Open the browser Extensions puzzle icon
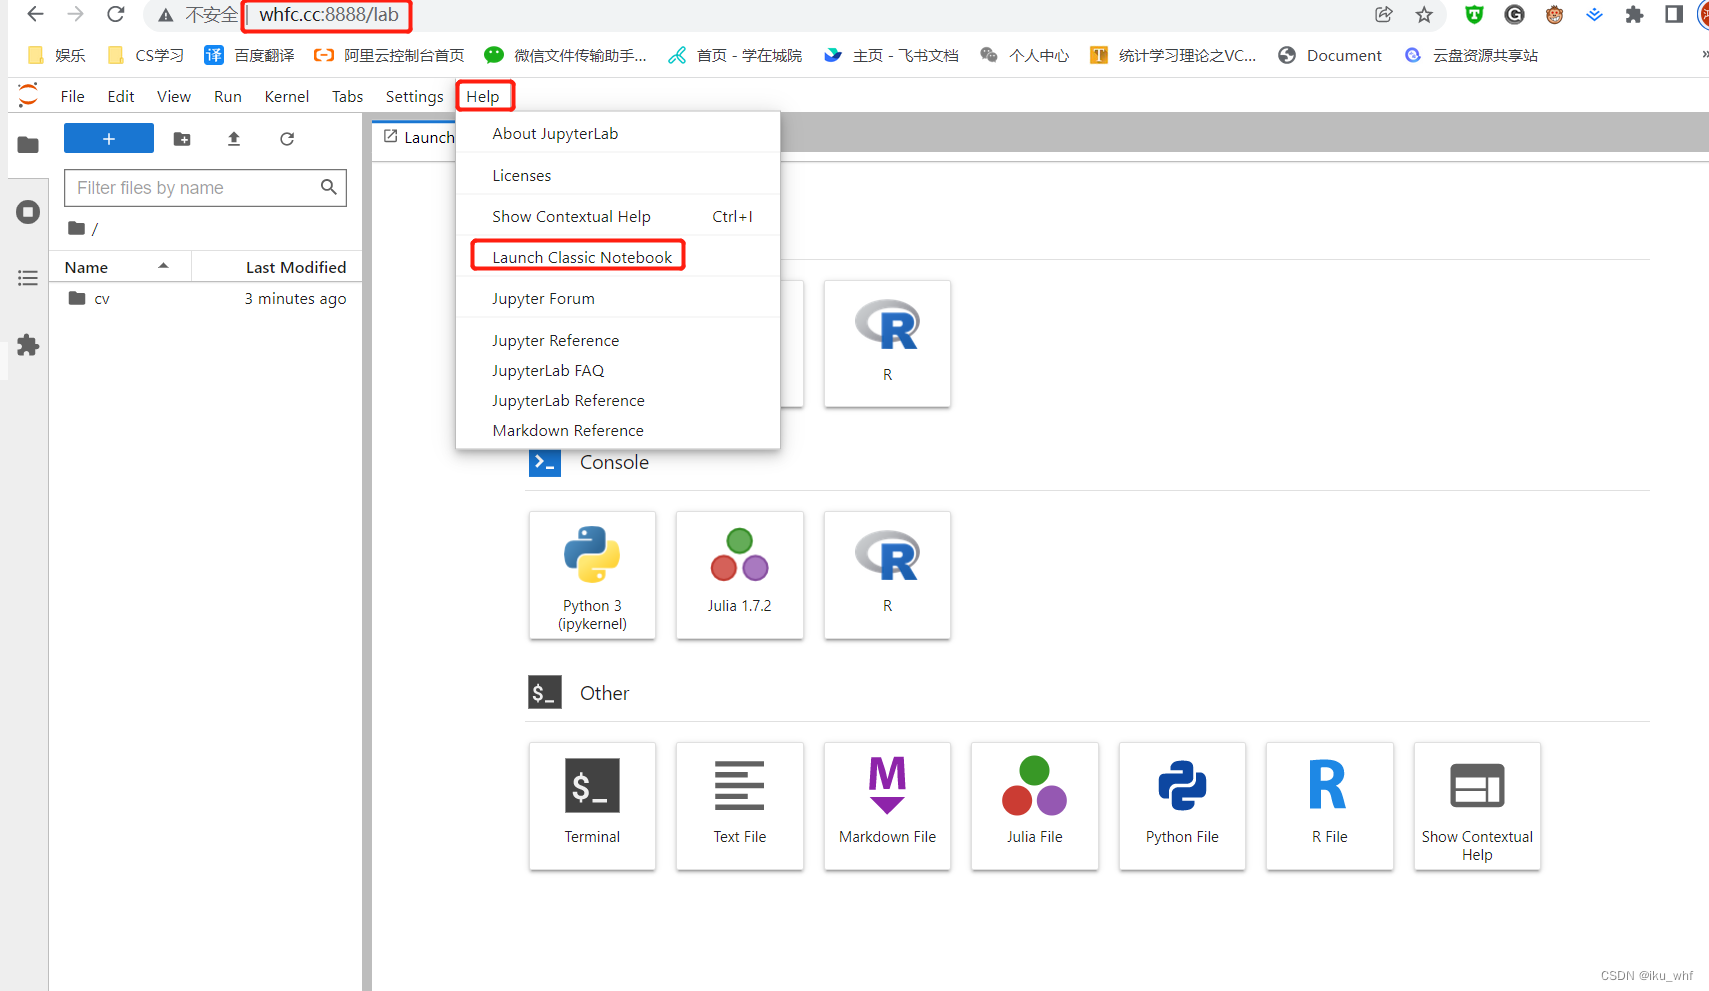 1634,14
